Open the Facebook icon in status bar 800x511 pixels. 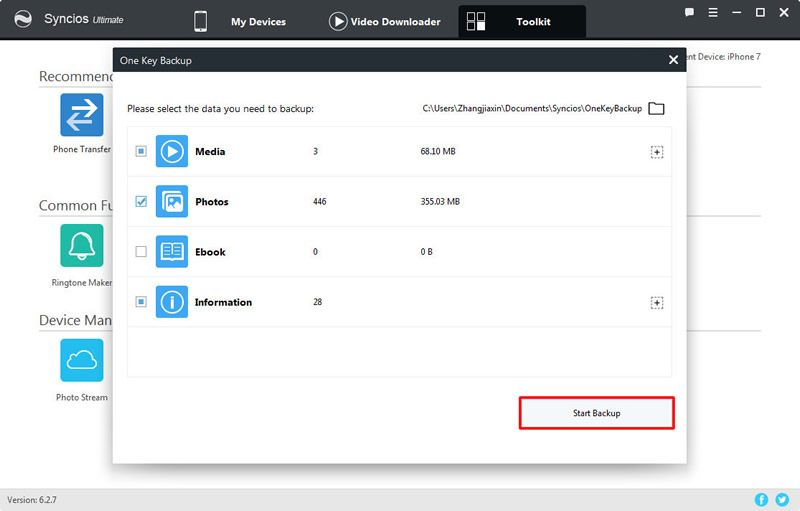pyautogui.click(x=761, y=500)
